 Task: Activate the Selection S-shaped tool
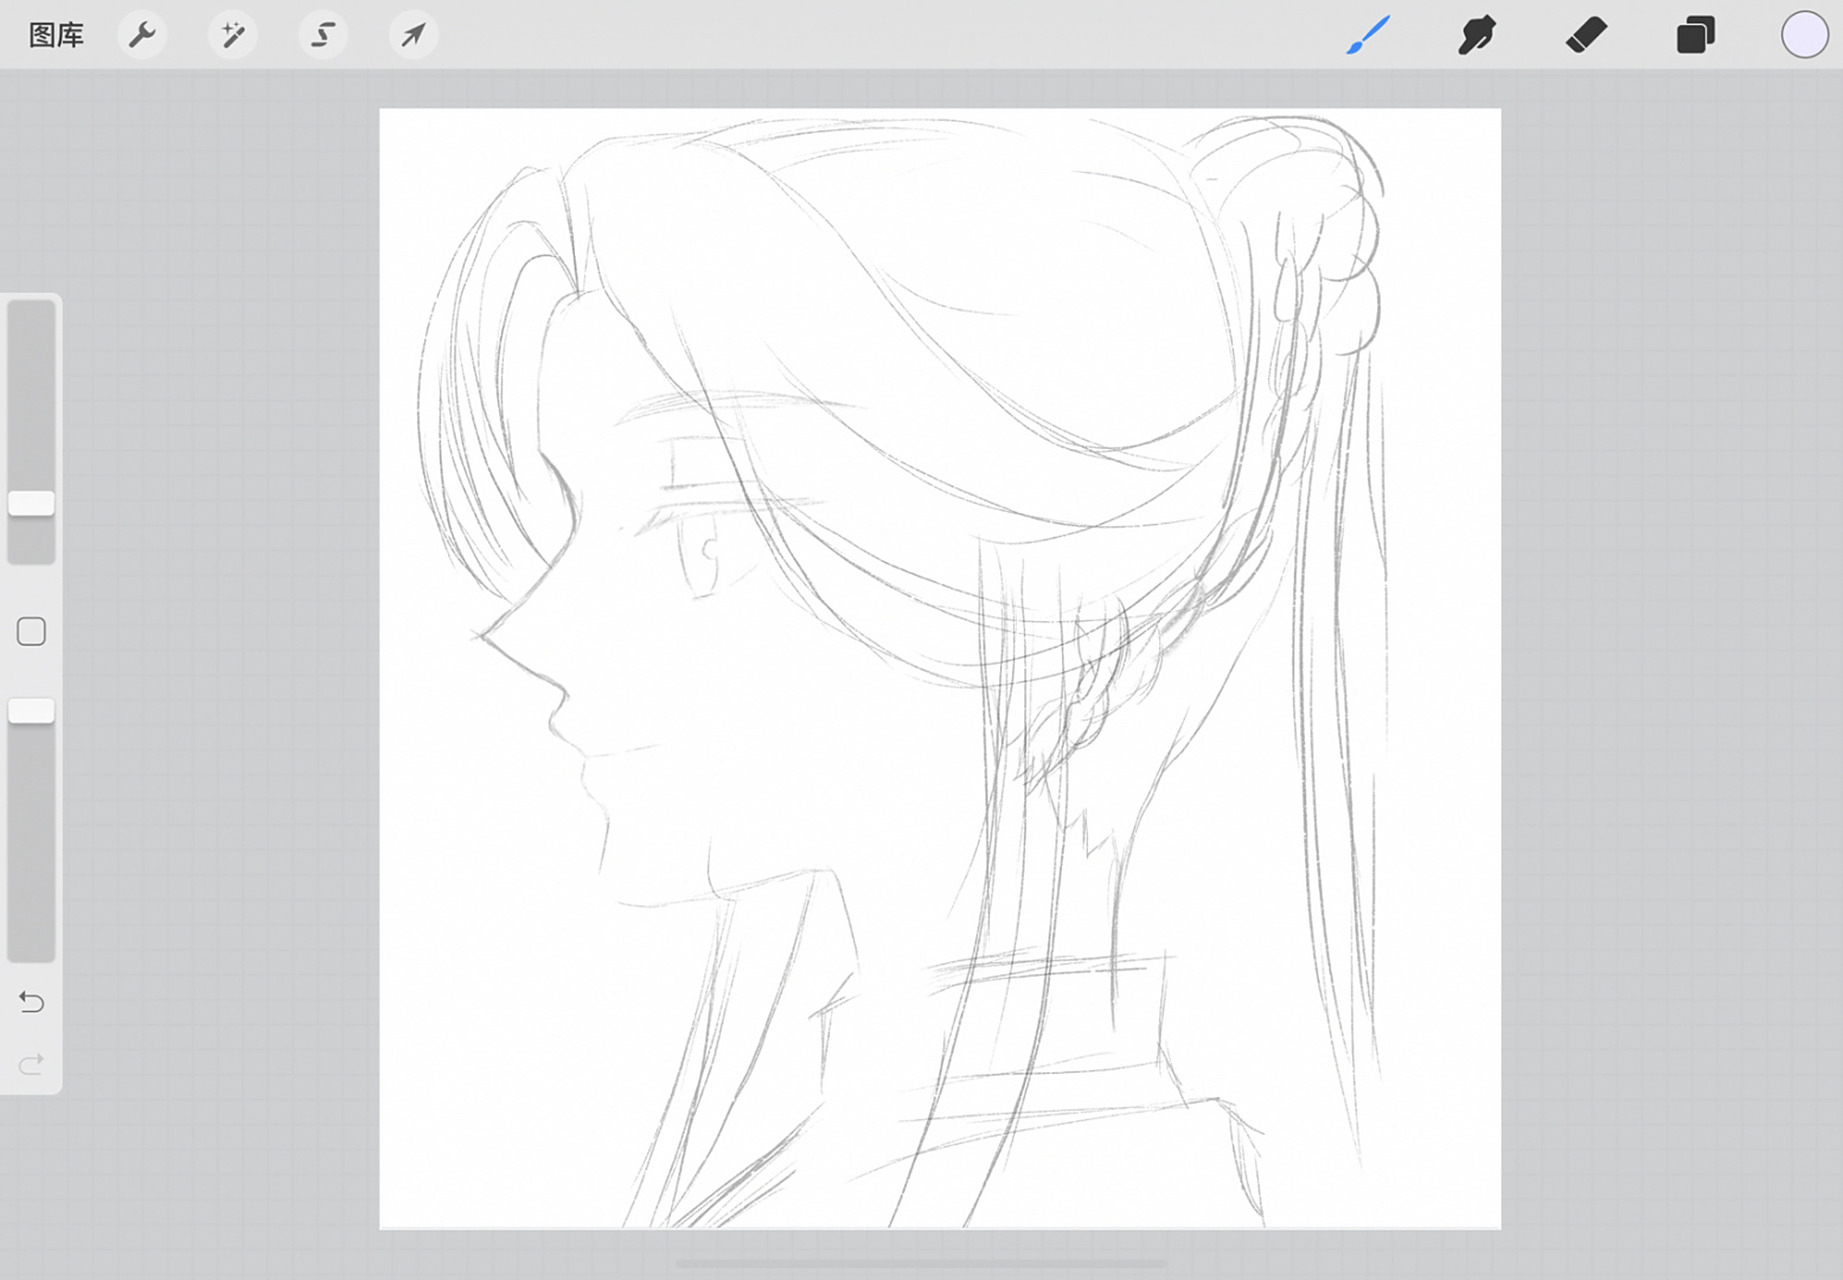(322, 36)
